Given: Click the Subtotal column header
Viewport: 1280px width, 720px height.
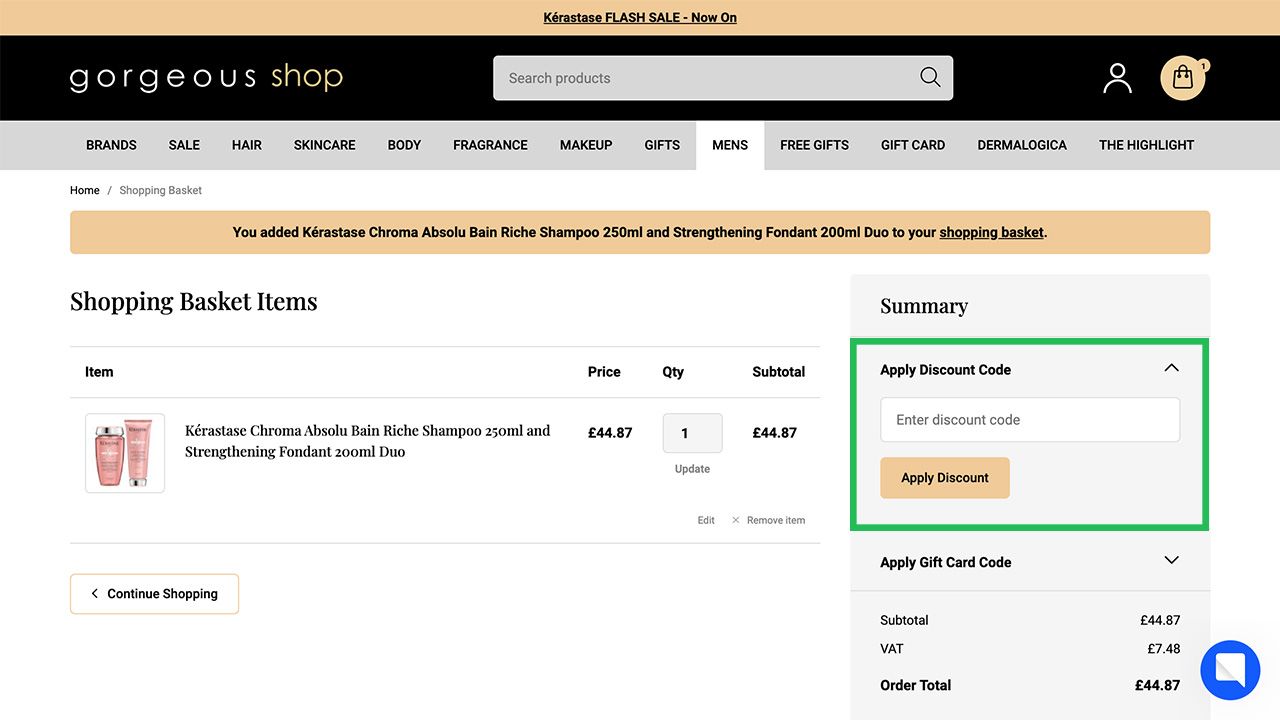Looking at the screenshot, I should pyautogui.click(x=779, y=372).
